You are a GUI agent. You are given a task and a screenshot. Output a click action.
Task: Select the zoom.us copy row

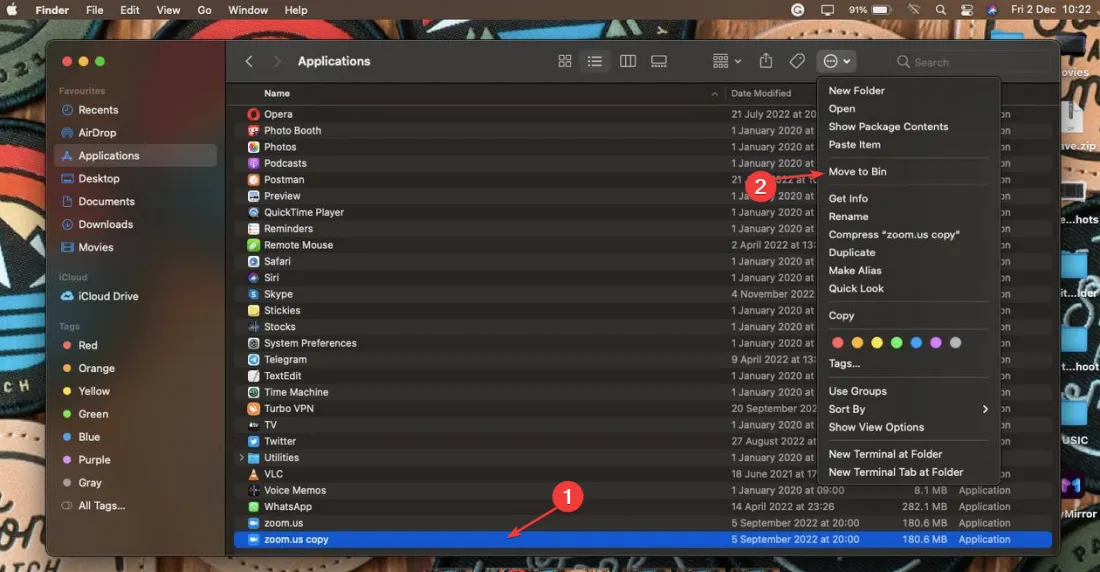pyautogui.click(x=643, y=540)
